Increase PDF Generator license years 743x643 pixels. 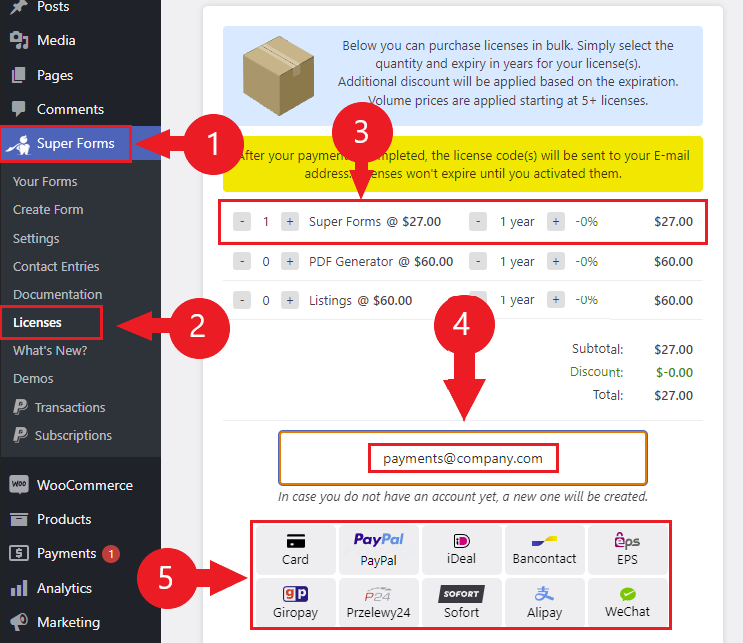pyautogui.click(x=556, y=262)
